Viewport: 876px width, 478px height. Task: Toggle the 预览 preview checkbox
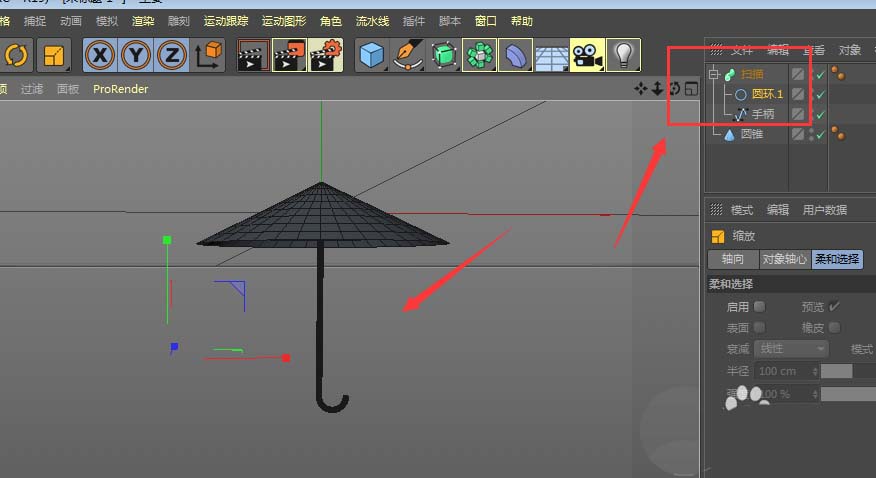pyautogui.click(x=834, y=307)
